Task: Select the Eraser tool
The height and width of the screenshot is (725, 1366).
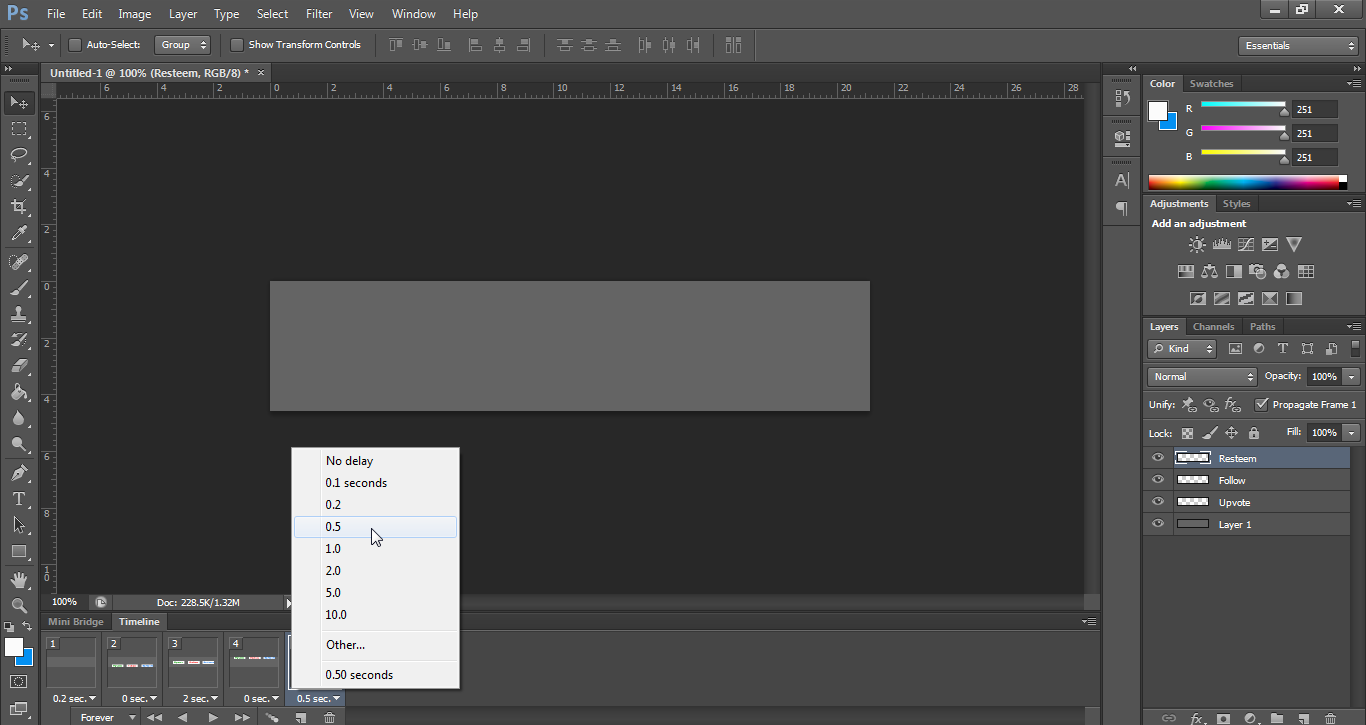Action: point(19,366)
